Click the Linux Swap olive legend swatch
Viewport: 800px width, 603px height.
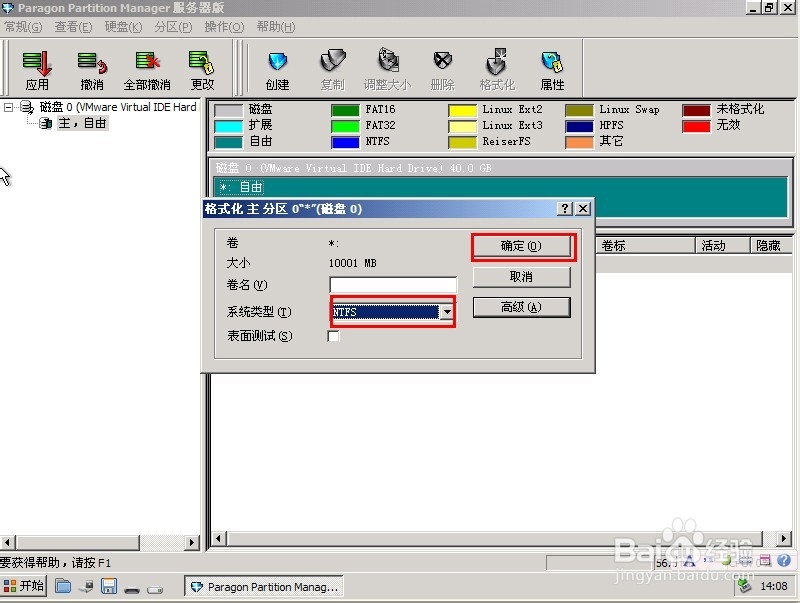click(x=580, y=110)
